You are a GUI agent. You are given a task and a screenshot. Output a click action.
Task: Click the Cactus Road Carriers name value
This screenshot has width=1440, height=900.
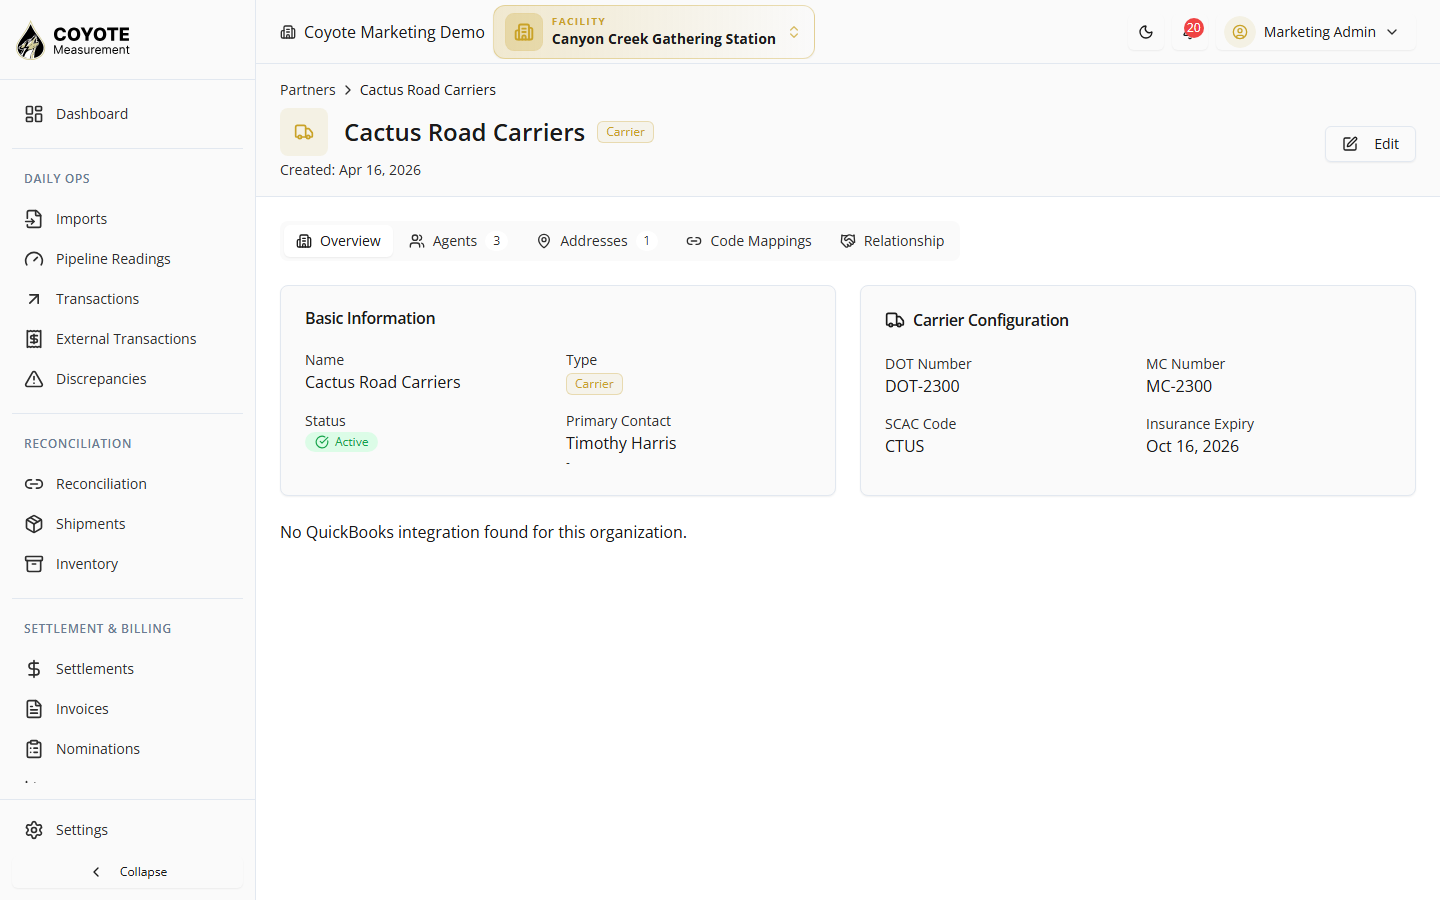[383, 382]
